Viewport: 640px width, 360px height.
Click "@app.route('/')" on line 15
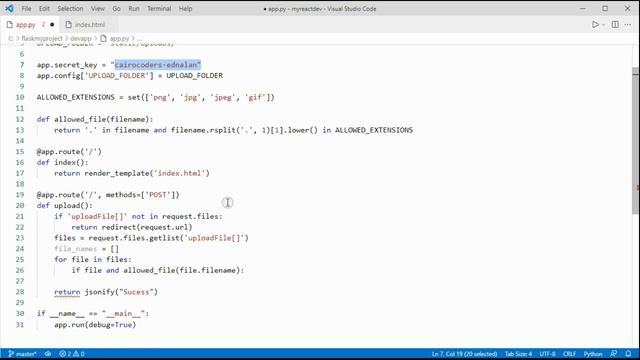pyautogui.click(x=69, y=151)
